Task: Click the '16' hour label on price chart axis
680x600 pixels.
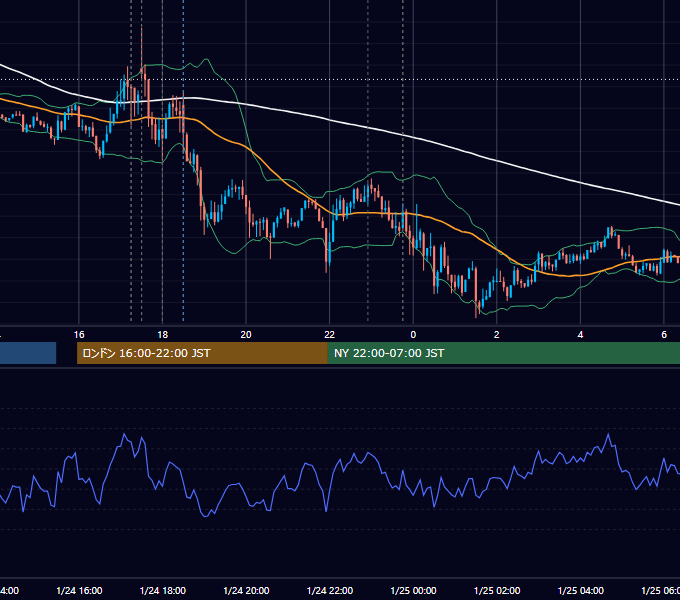Action: point(79,335)
